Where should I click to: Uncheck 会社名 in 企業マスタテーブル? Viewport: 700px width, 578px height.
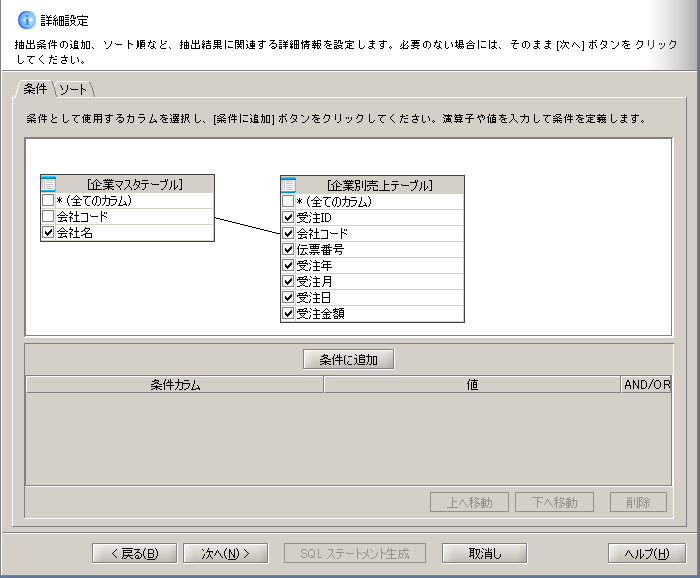[x=48, y=232]
